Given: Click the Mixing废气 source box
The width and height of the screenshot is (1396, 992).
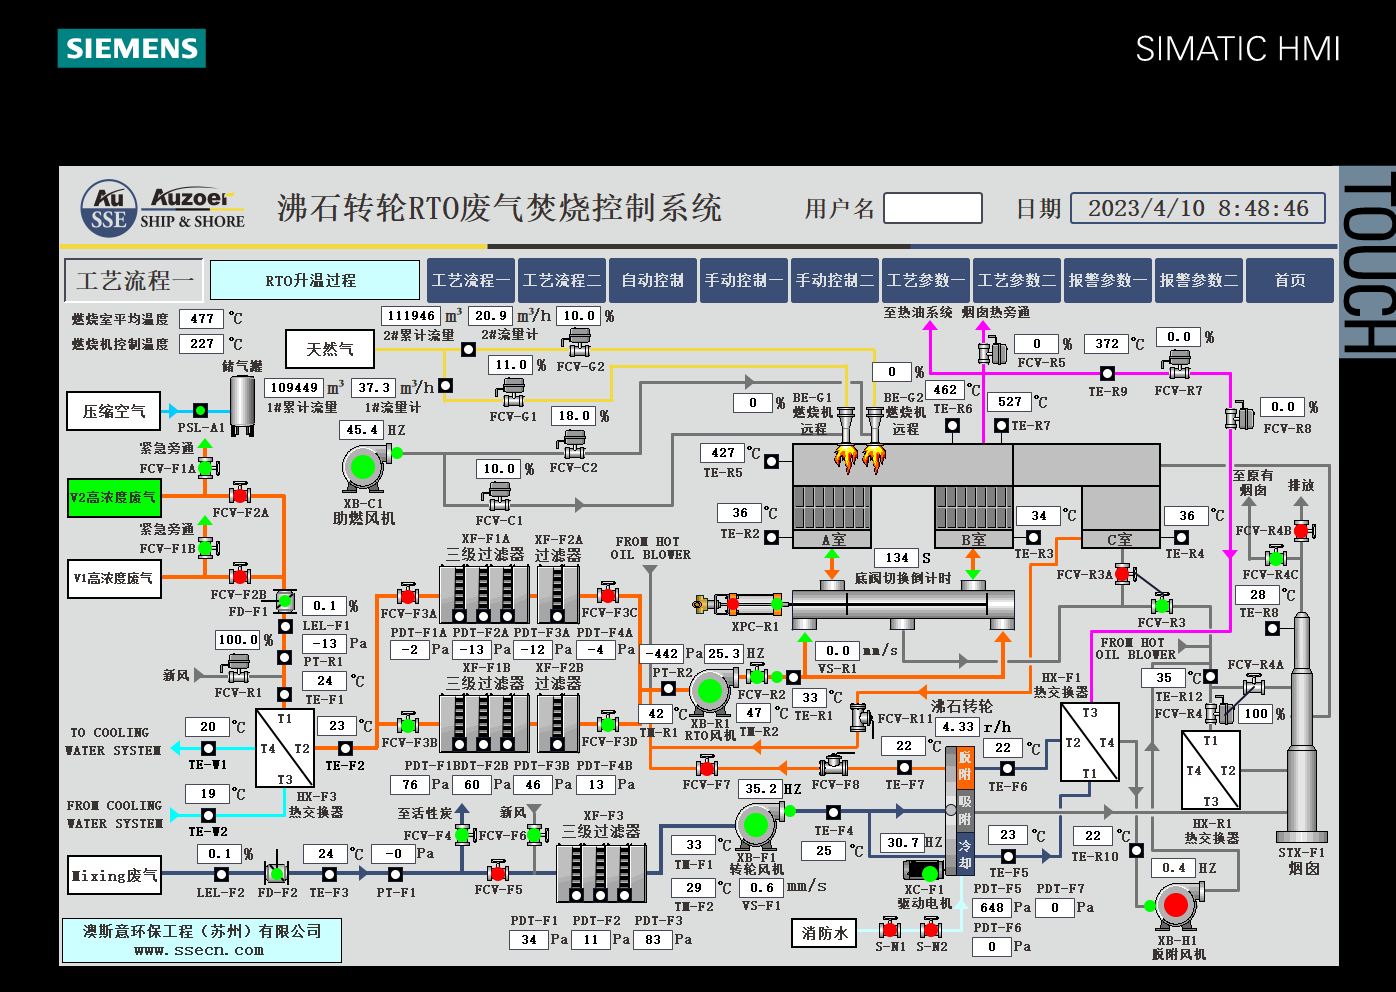Looking at the screenshot, I should point(114,876).
